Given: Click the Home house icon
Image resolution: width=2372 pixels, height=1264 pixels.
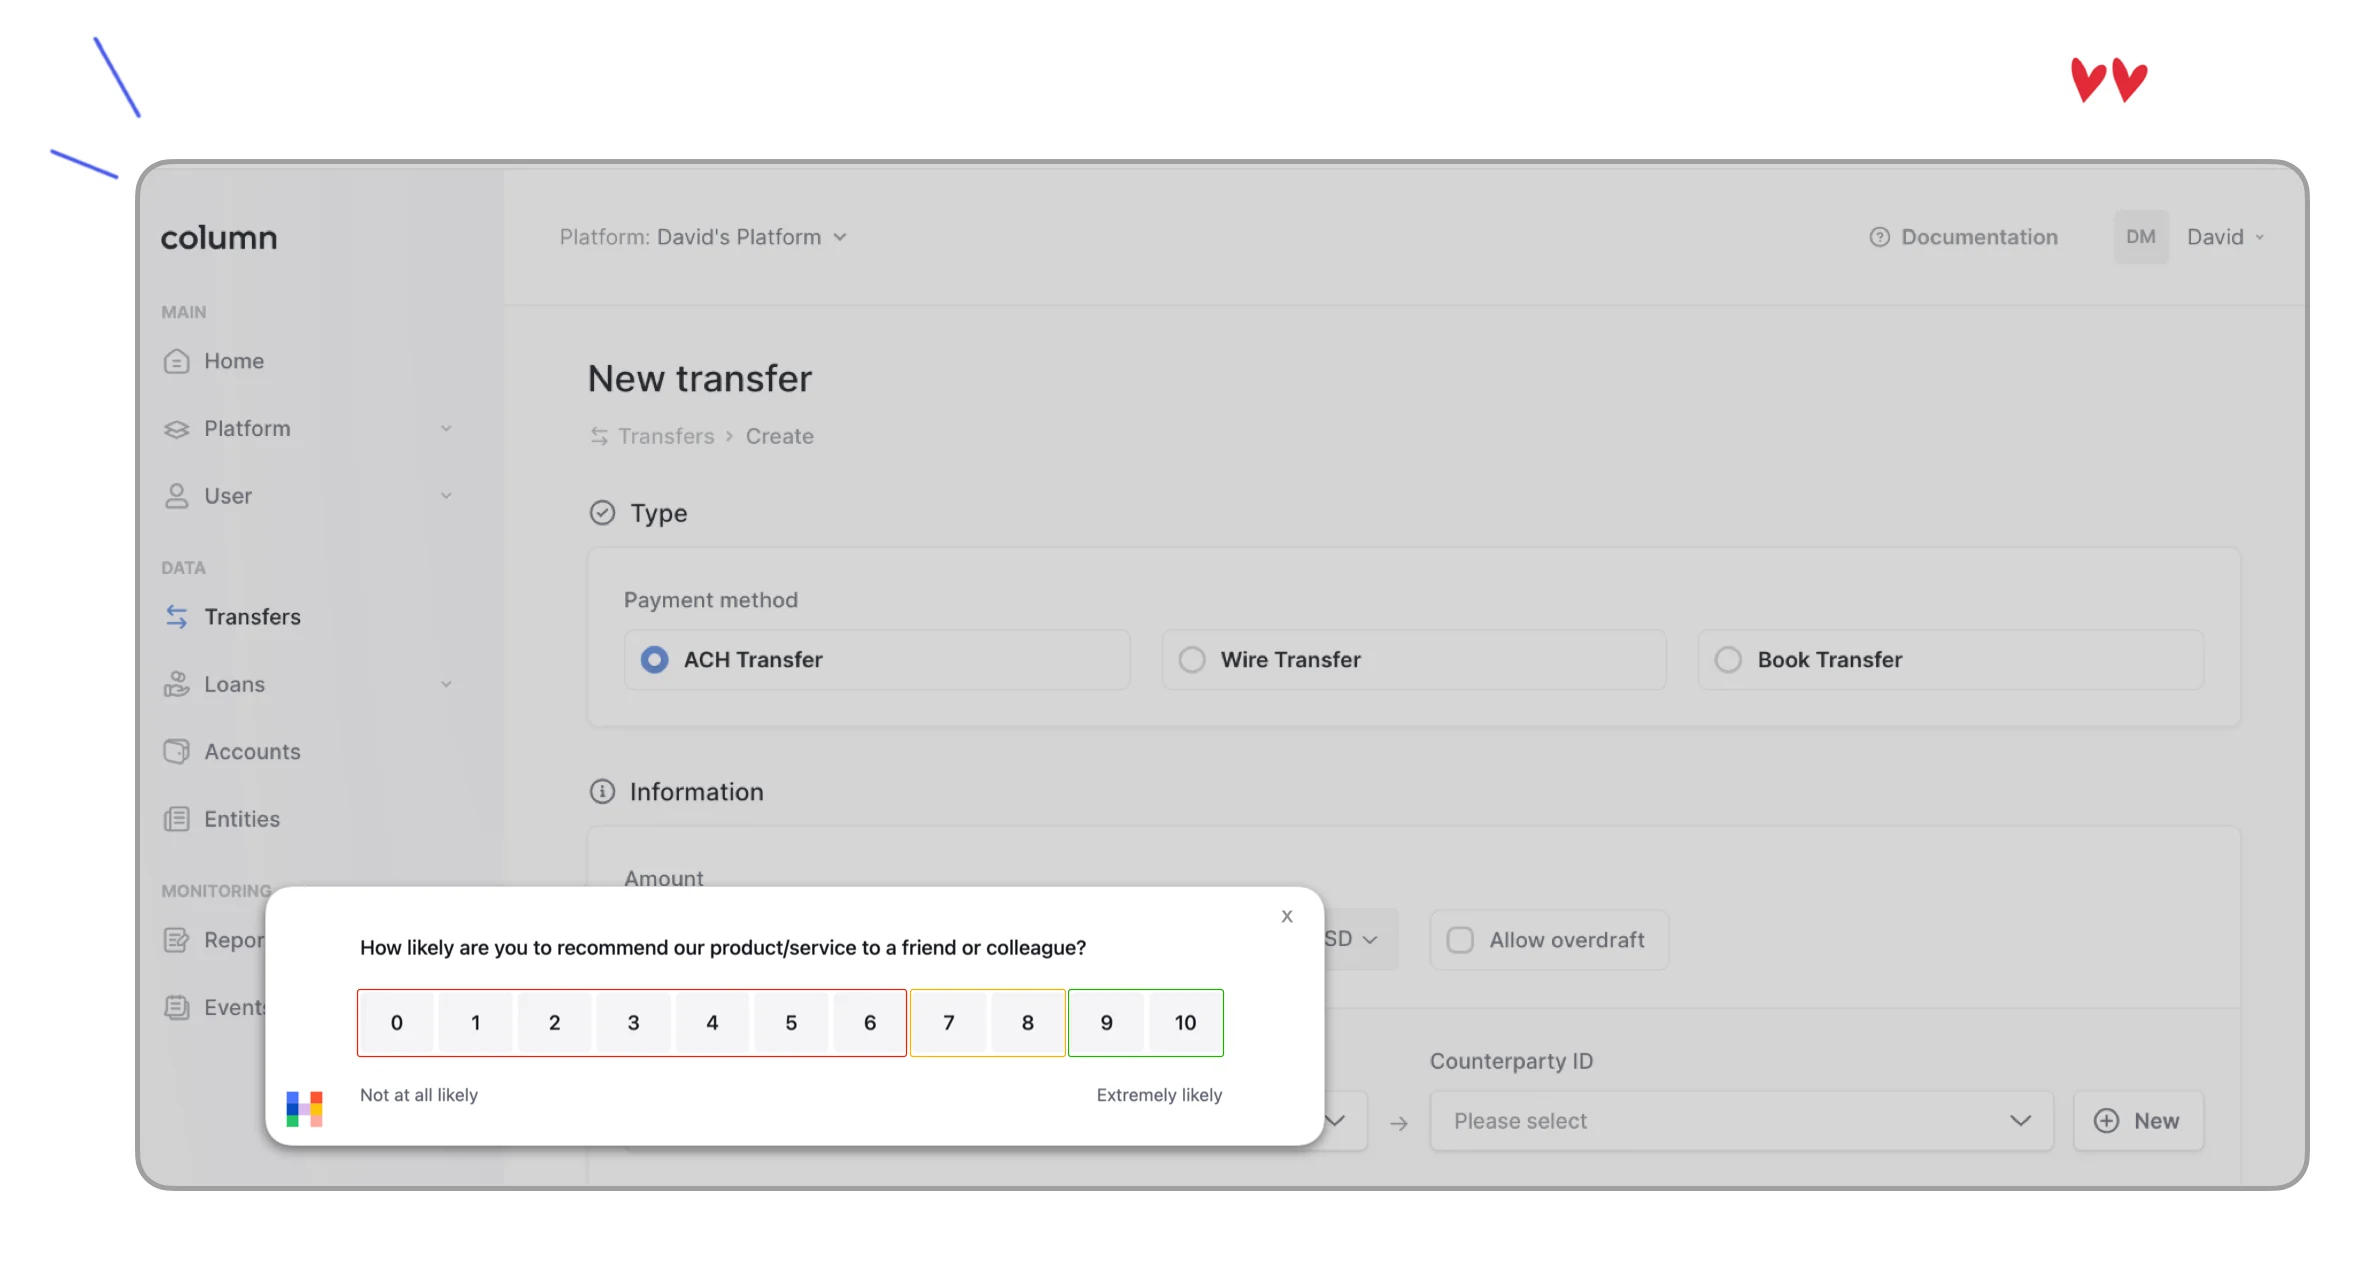Looking at the screenshot, I should 176,361.
